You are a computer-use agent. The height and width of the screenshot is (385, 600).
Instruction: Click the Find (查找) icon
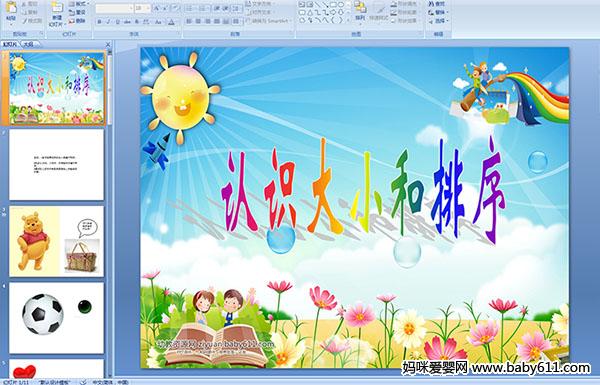[x=437, y=3]
